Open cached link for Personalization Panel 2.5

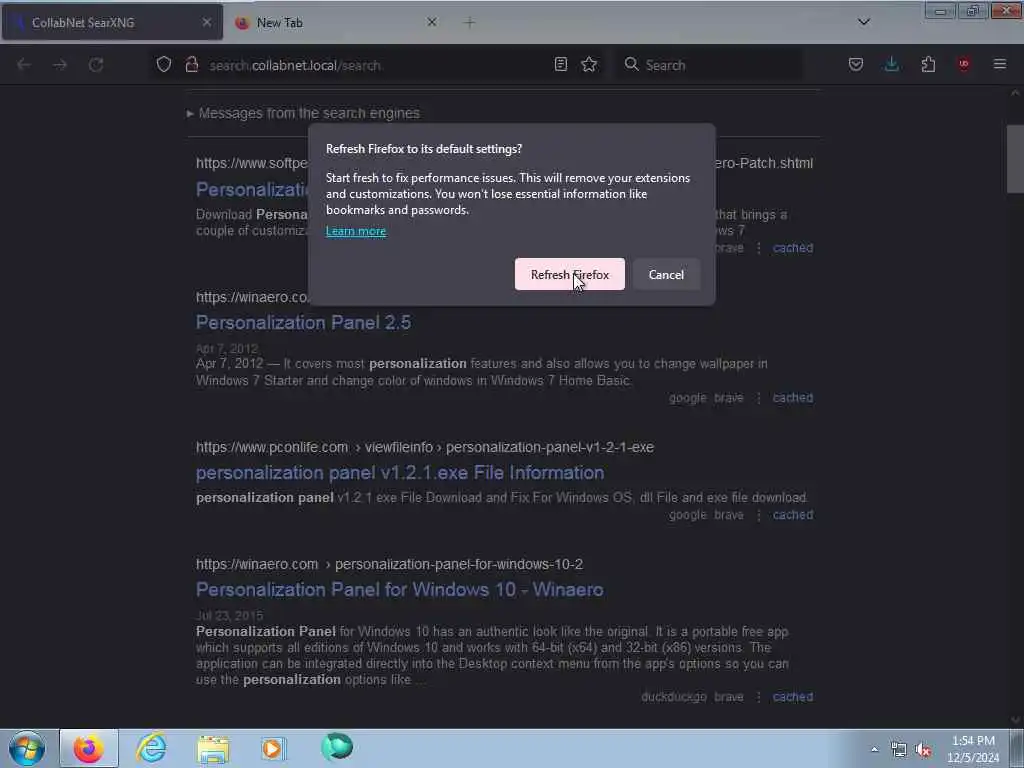[793, 398]
